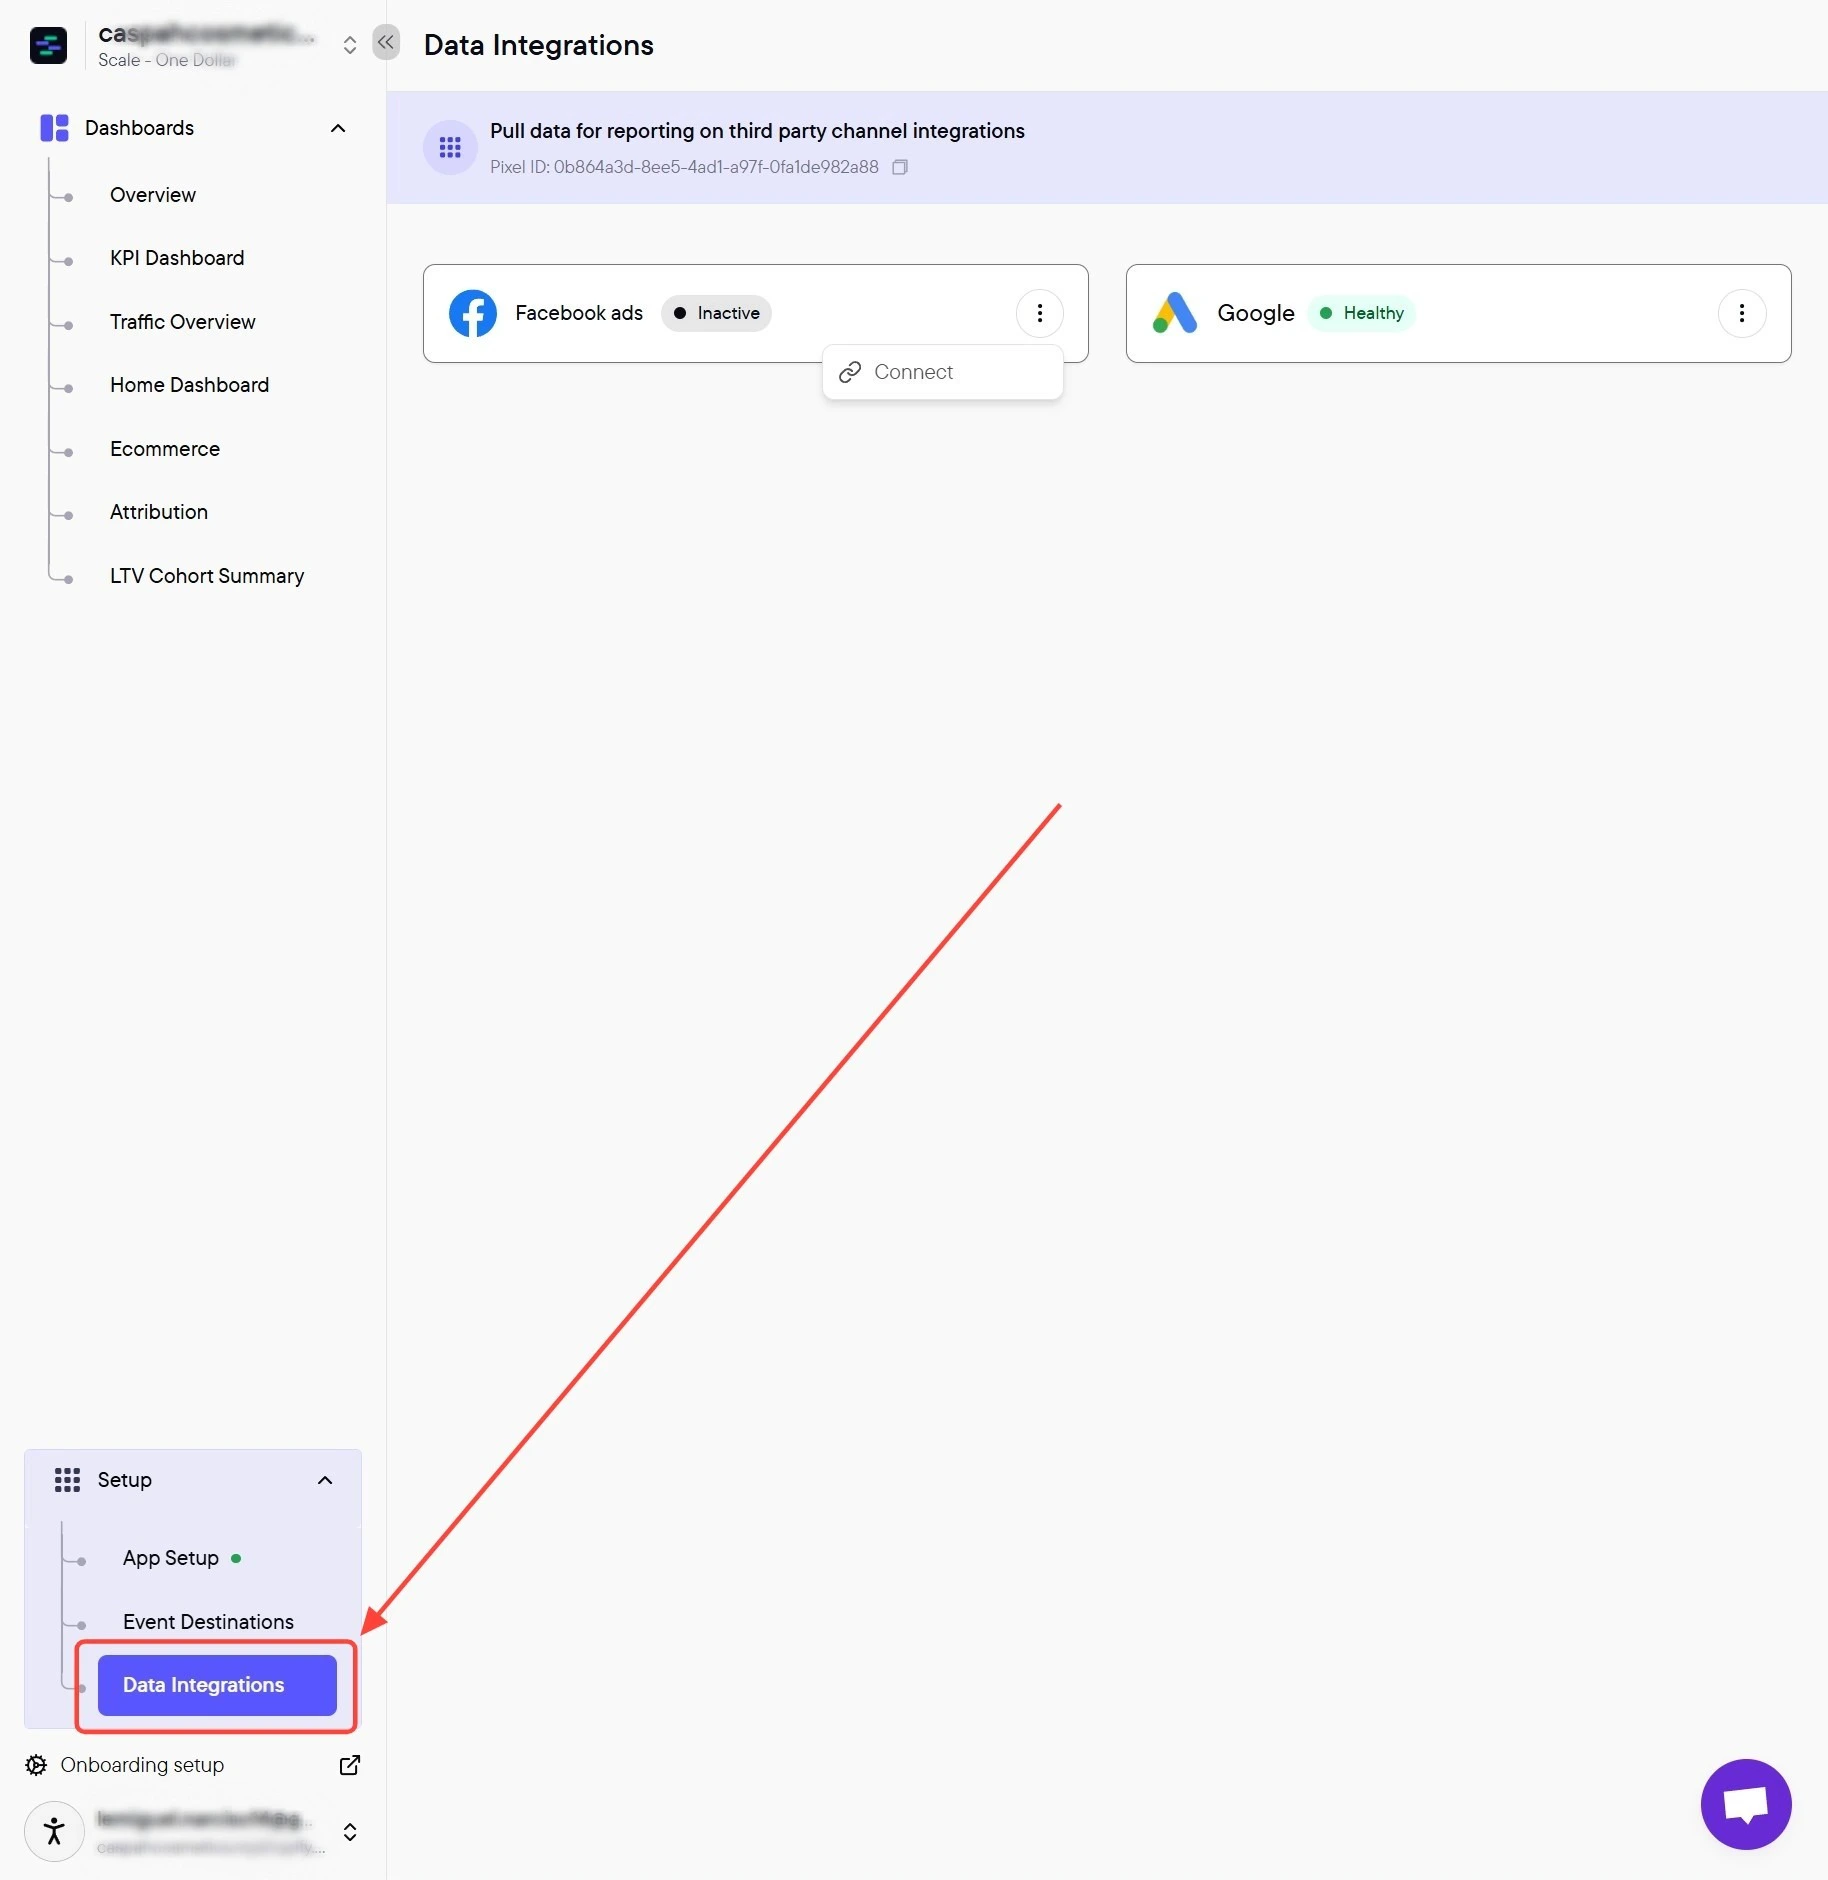Click the Onboarding setup link
1828x1880 pixels.
tap(142, 1765)
